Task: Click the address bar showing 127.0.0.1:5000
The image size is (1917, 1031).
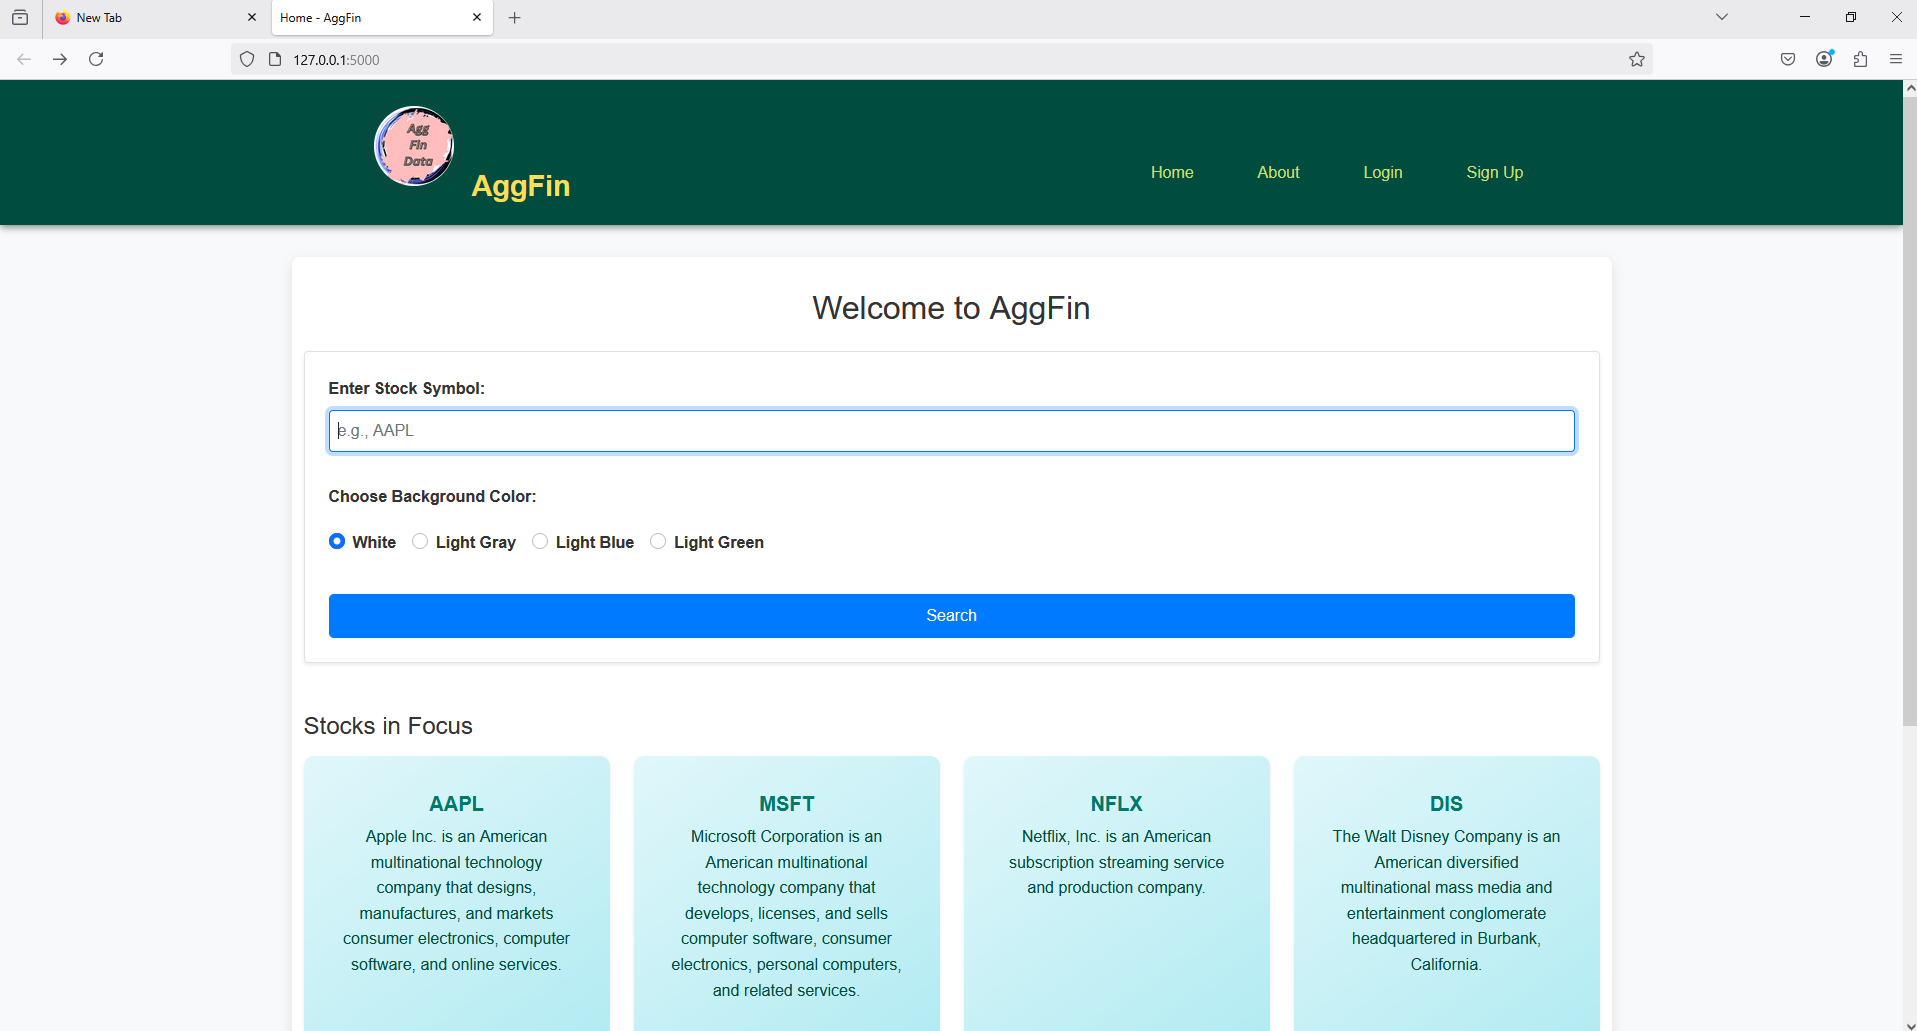Action: pos(940,59)
